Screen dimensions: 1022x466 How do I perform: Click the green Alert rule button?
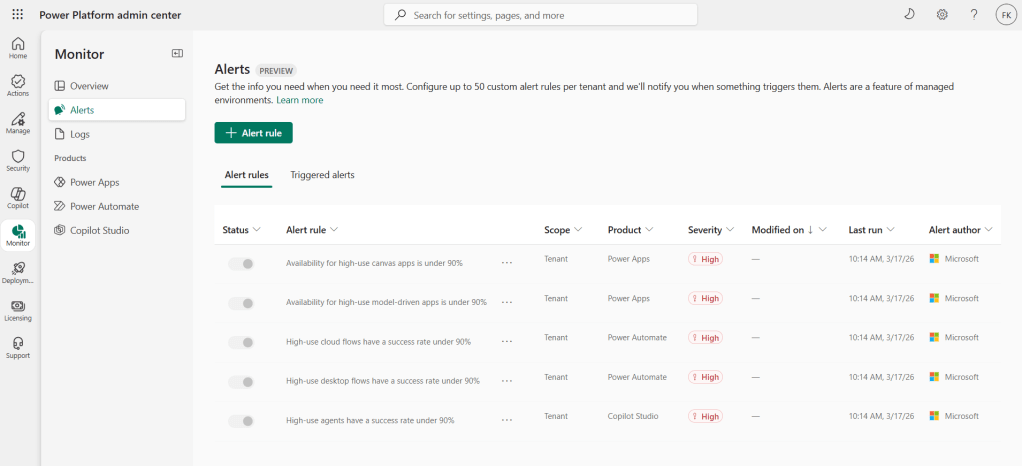click(253, 133)
